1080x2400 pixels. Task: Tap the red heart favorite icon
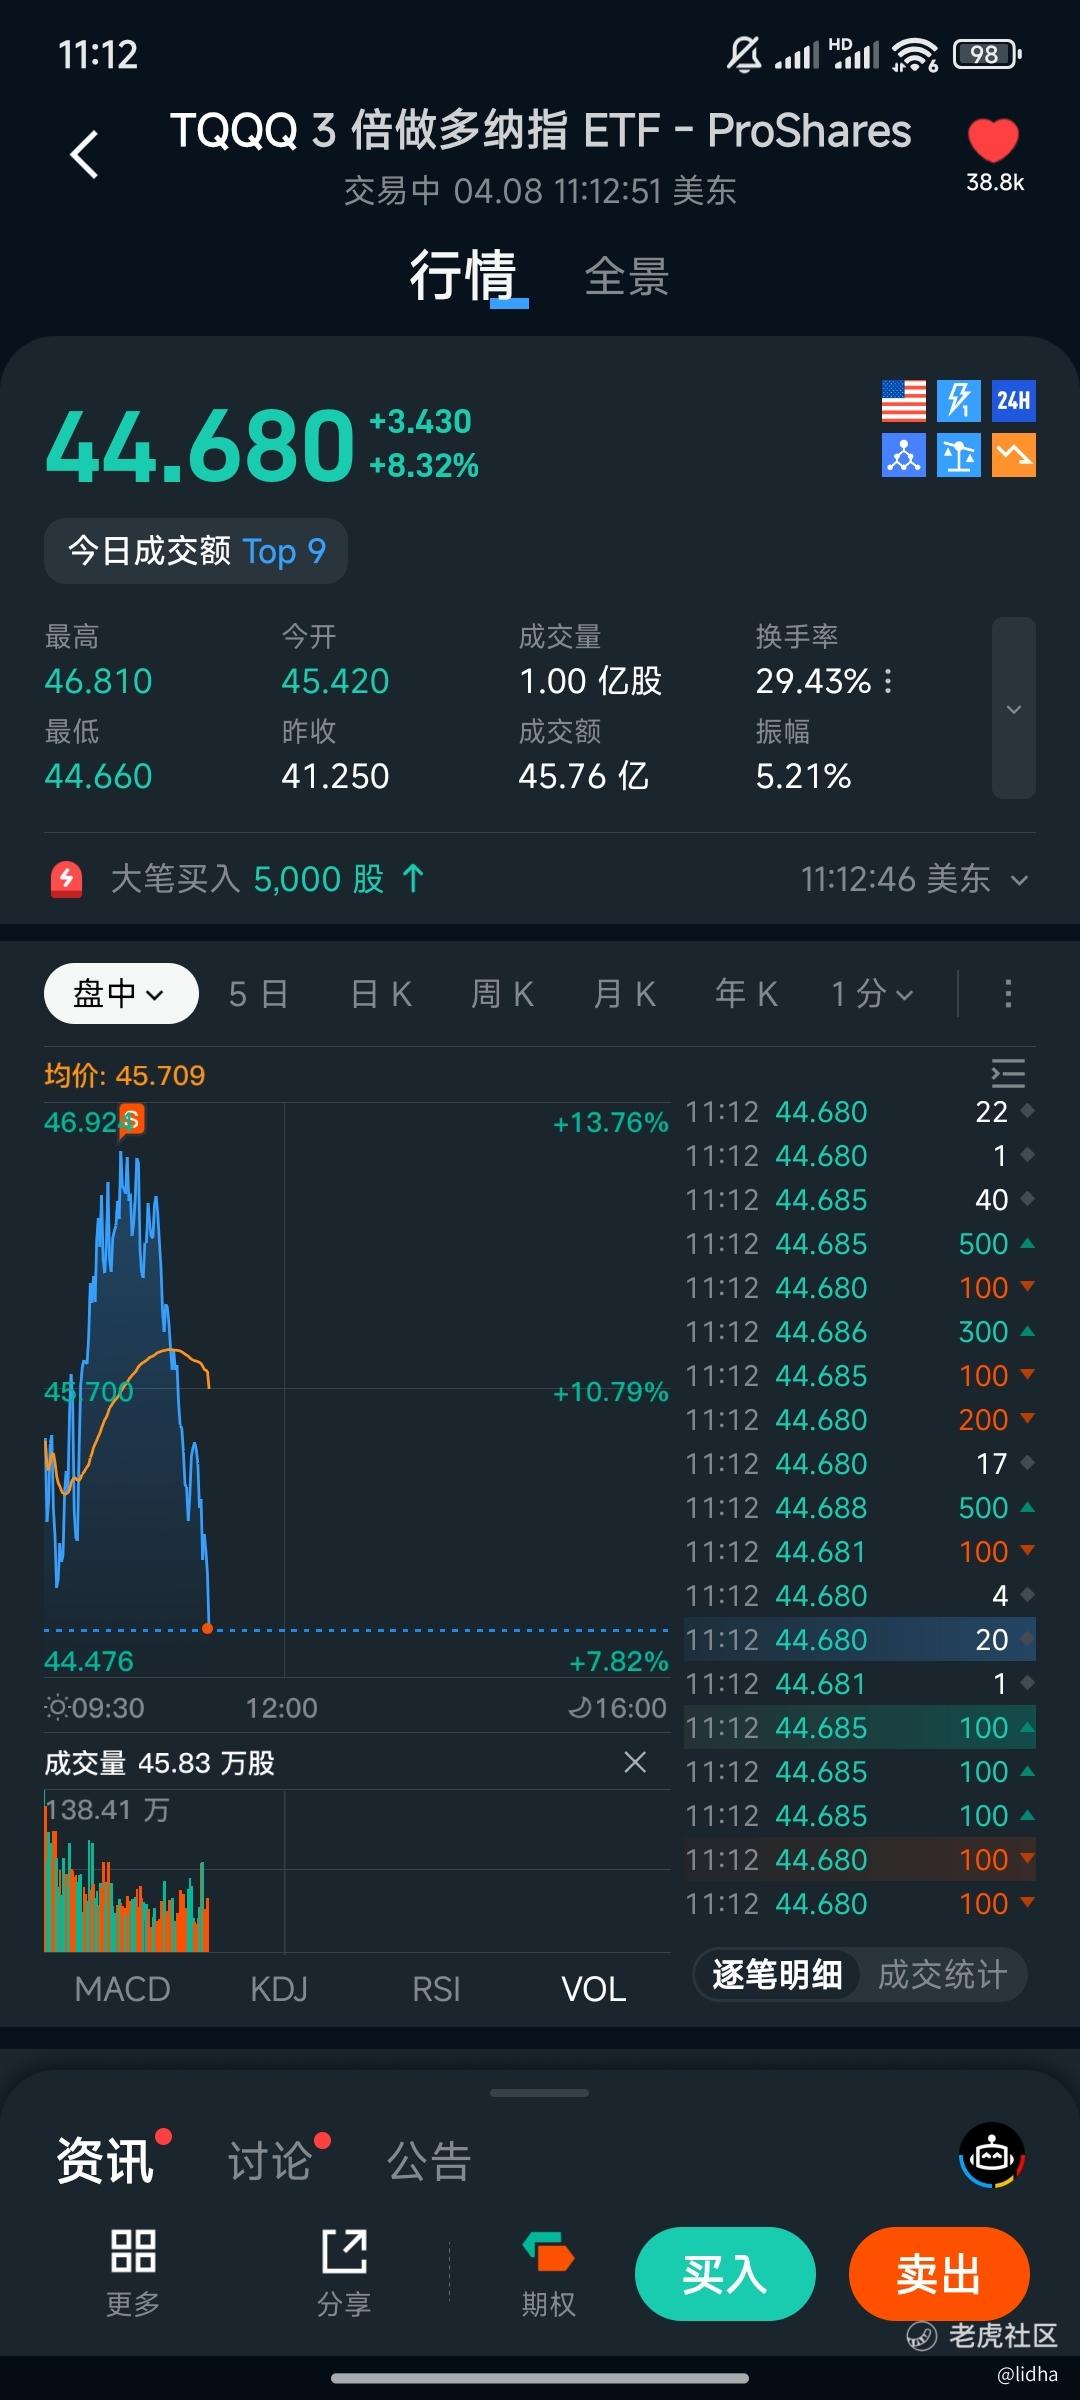coord(993,140)
